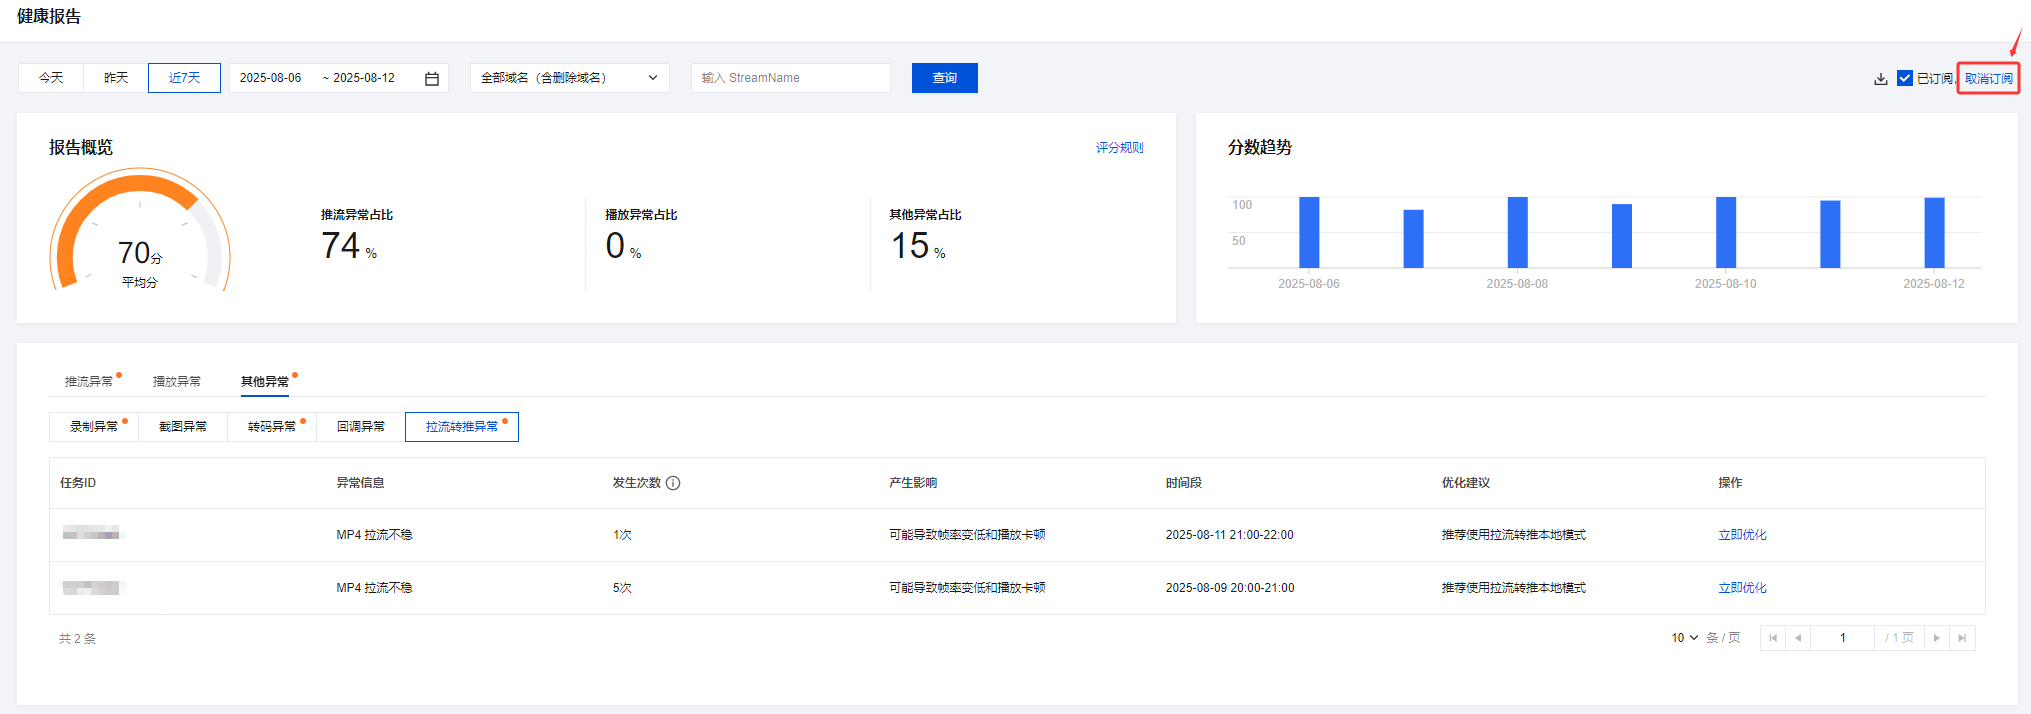Image resolution: width=2031 pixels, height=714 pixels.
Task: Click the start date 2025-08-06 field
Action: [x=270, y=78]
